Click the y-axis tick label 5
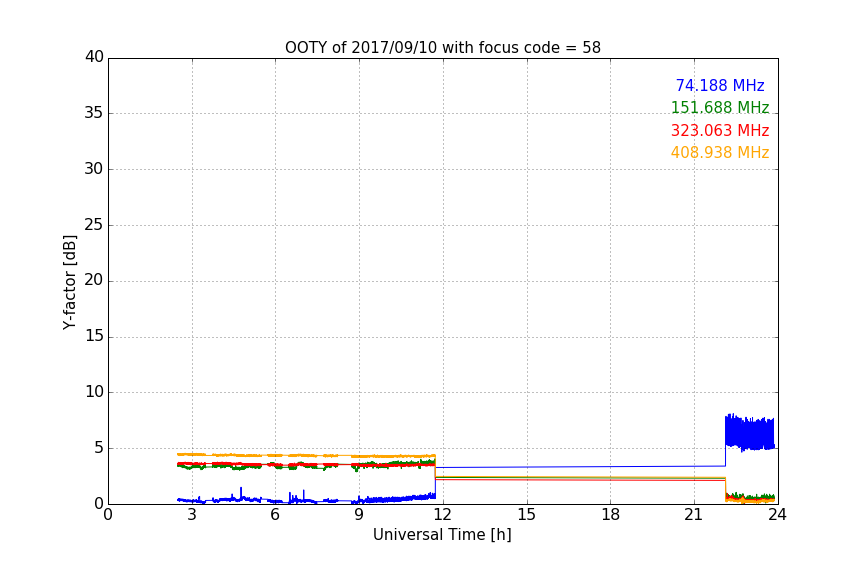This screenshot has height=576, width=864. (99, 448)
